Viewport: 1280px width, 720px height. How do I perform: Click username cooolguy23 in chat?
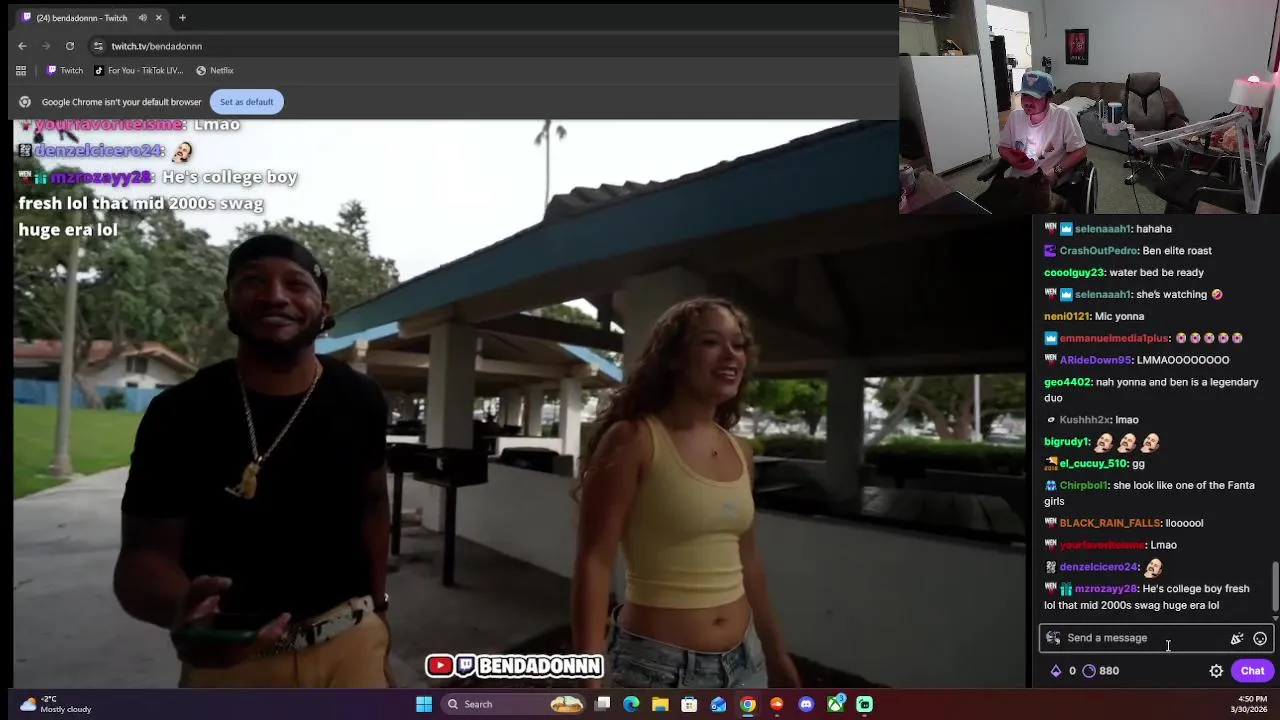(1074, 273)
